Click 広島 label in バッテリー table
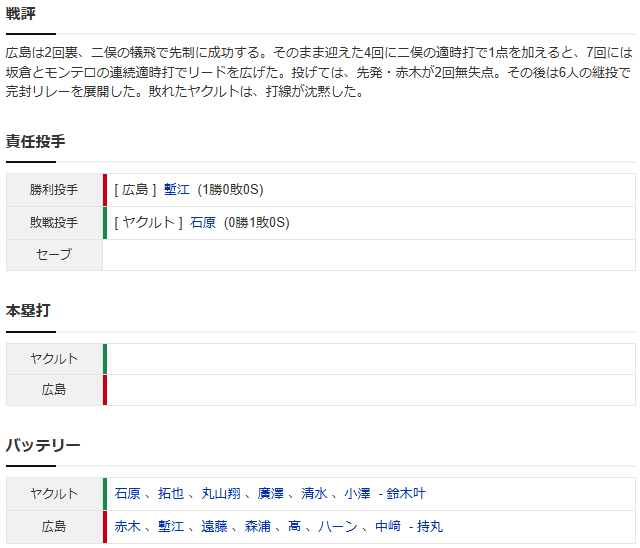 tap(54, 526)
